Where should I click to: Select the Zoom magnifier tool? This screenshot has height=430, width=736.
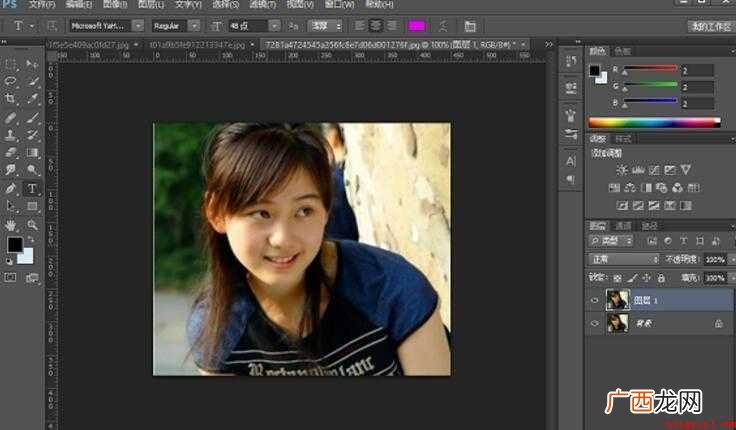click(x=32, y=225)
